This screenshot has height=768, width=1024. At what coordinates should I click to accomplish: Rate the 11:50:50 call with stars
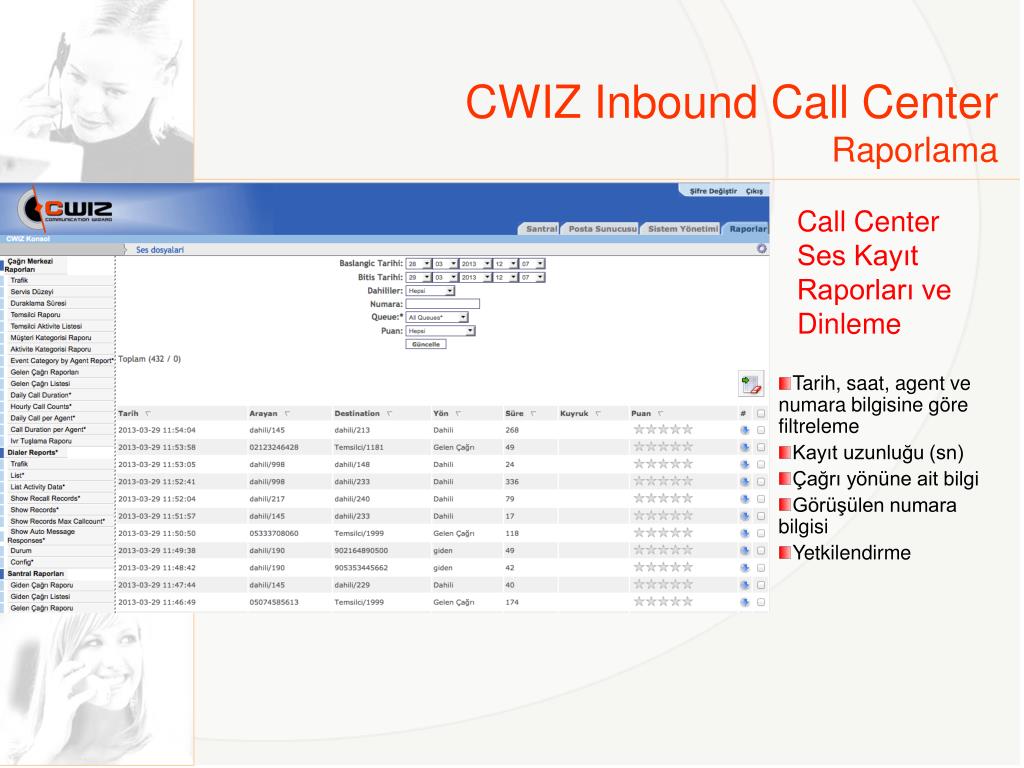coord(663,533)
